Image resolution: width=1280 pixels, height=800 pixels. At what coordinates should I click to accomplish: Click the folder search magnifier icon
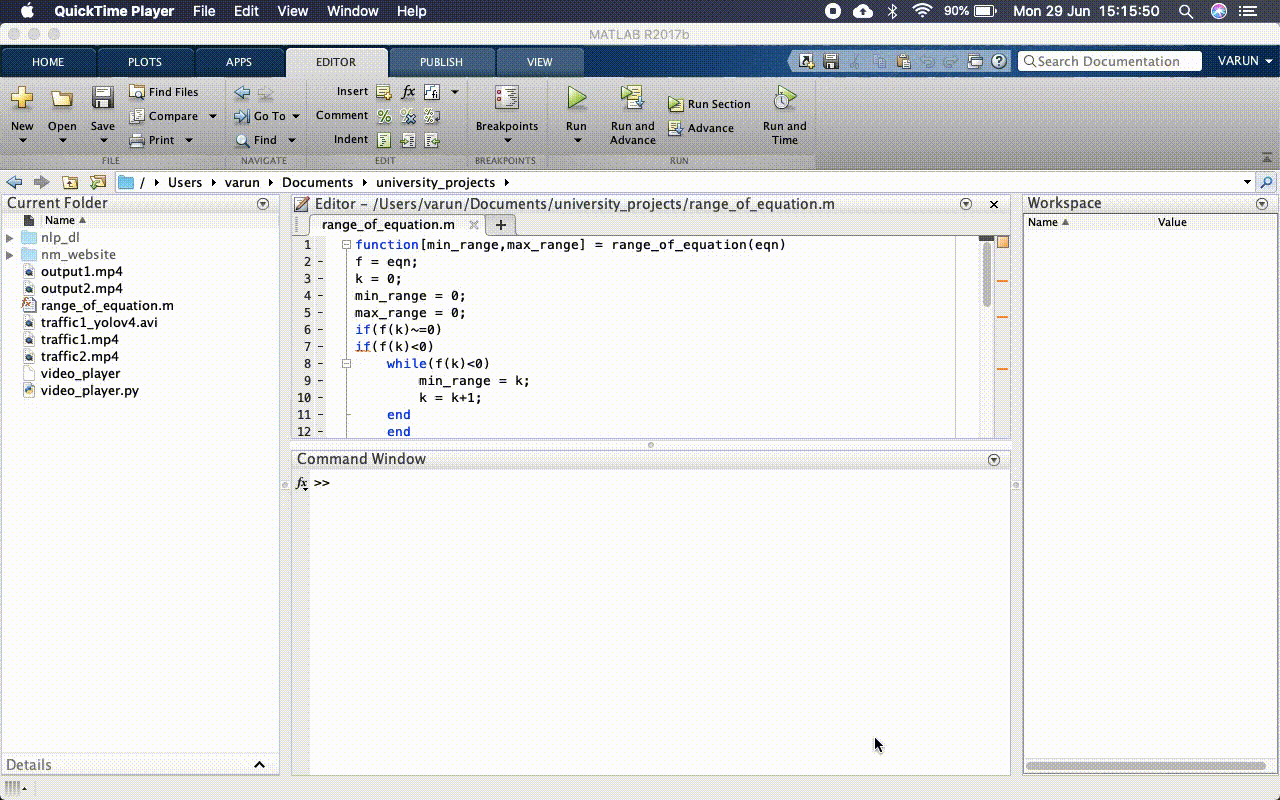tap(1267, 182)
